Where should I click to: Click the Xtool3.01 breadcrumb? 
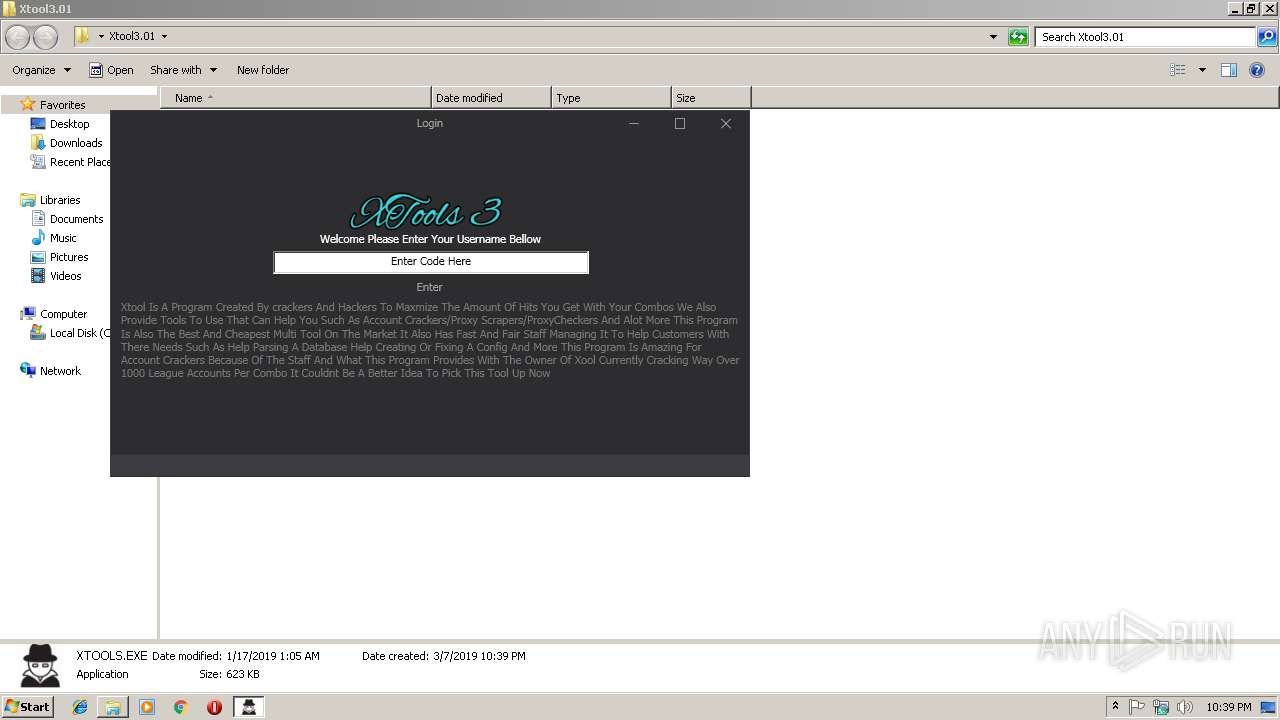click(132, 36)
